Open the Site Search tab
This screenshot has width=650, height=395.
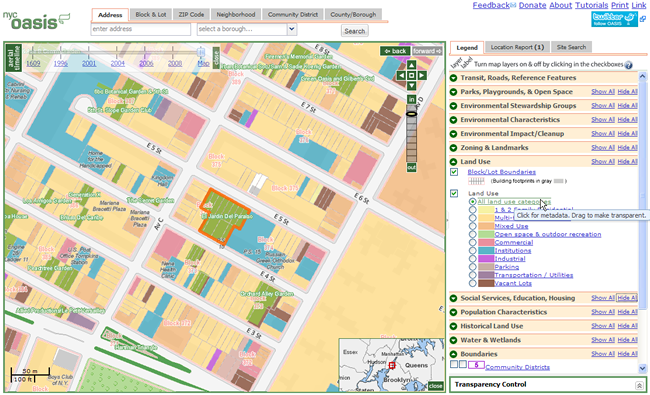point(571,47)
